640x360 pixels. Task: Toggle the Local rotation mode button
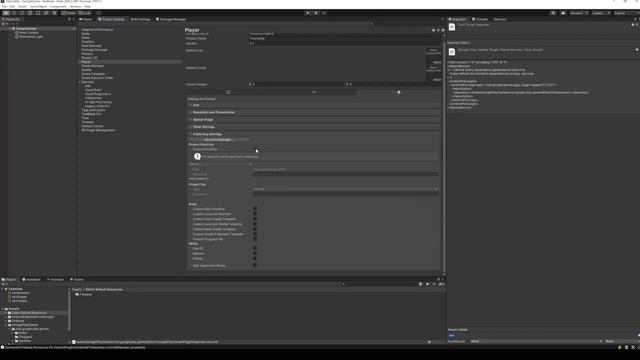point(84,13)
